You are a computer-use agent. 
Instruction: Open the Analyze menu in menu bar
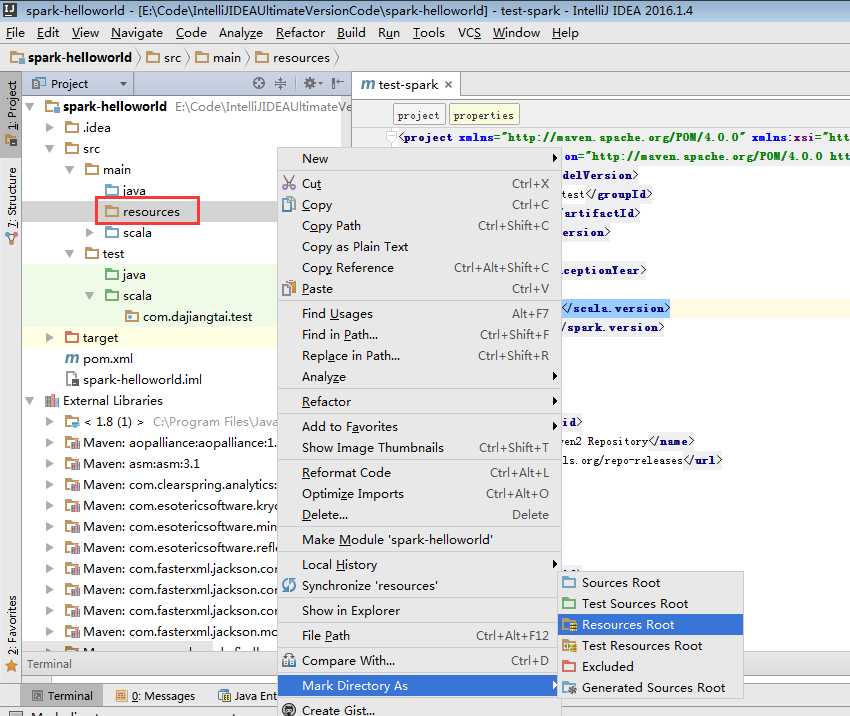click(x=241, y=33)
